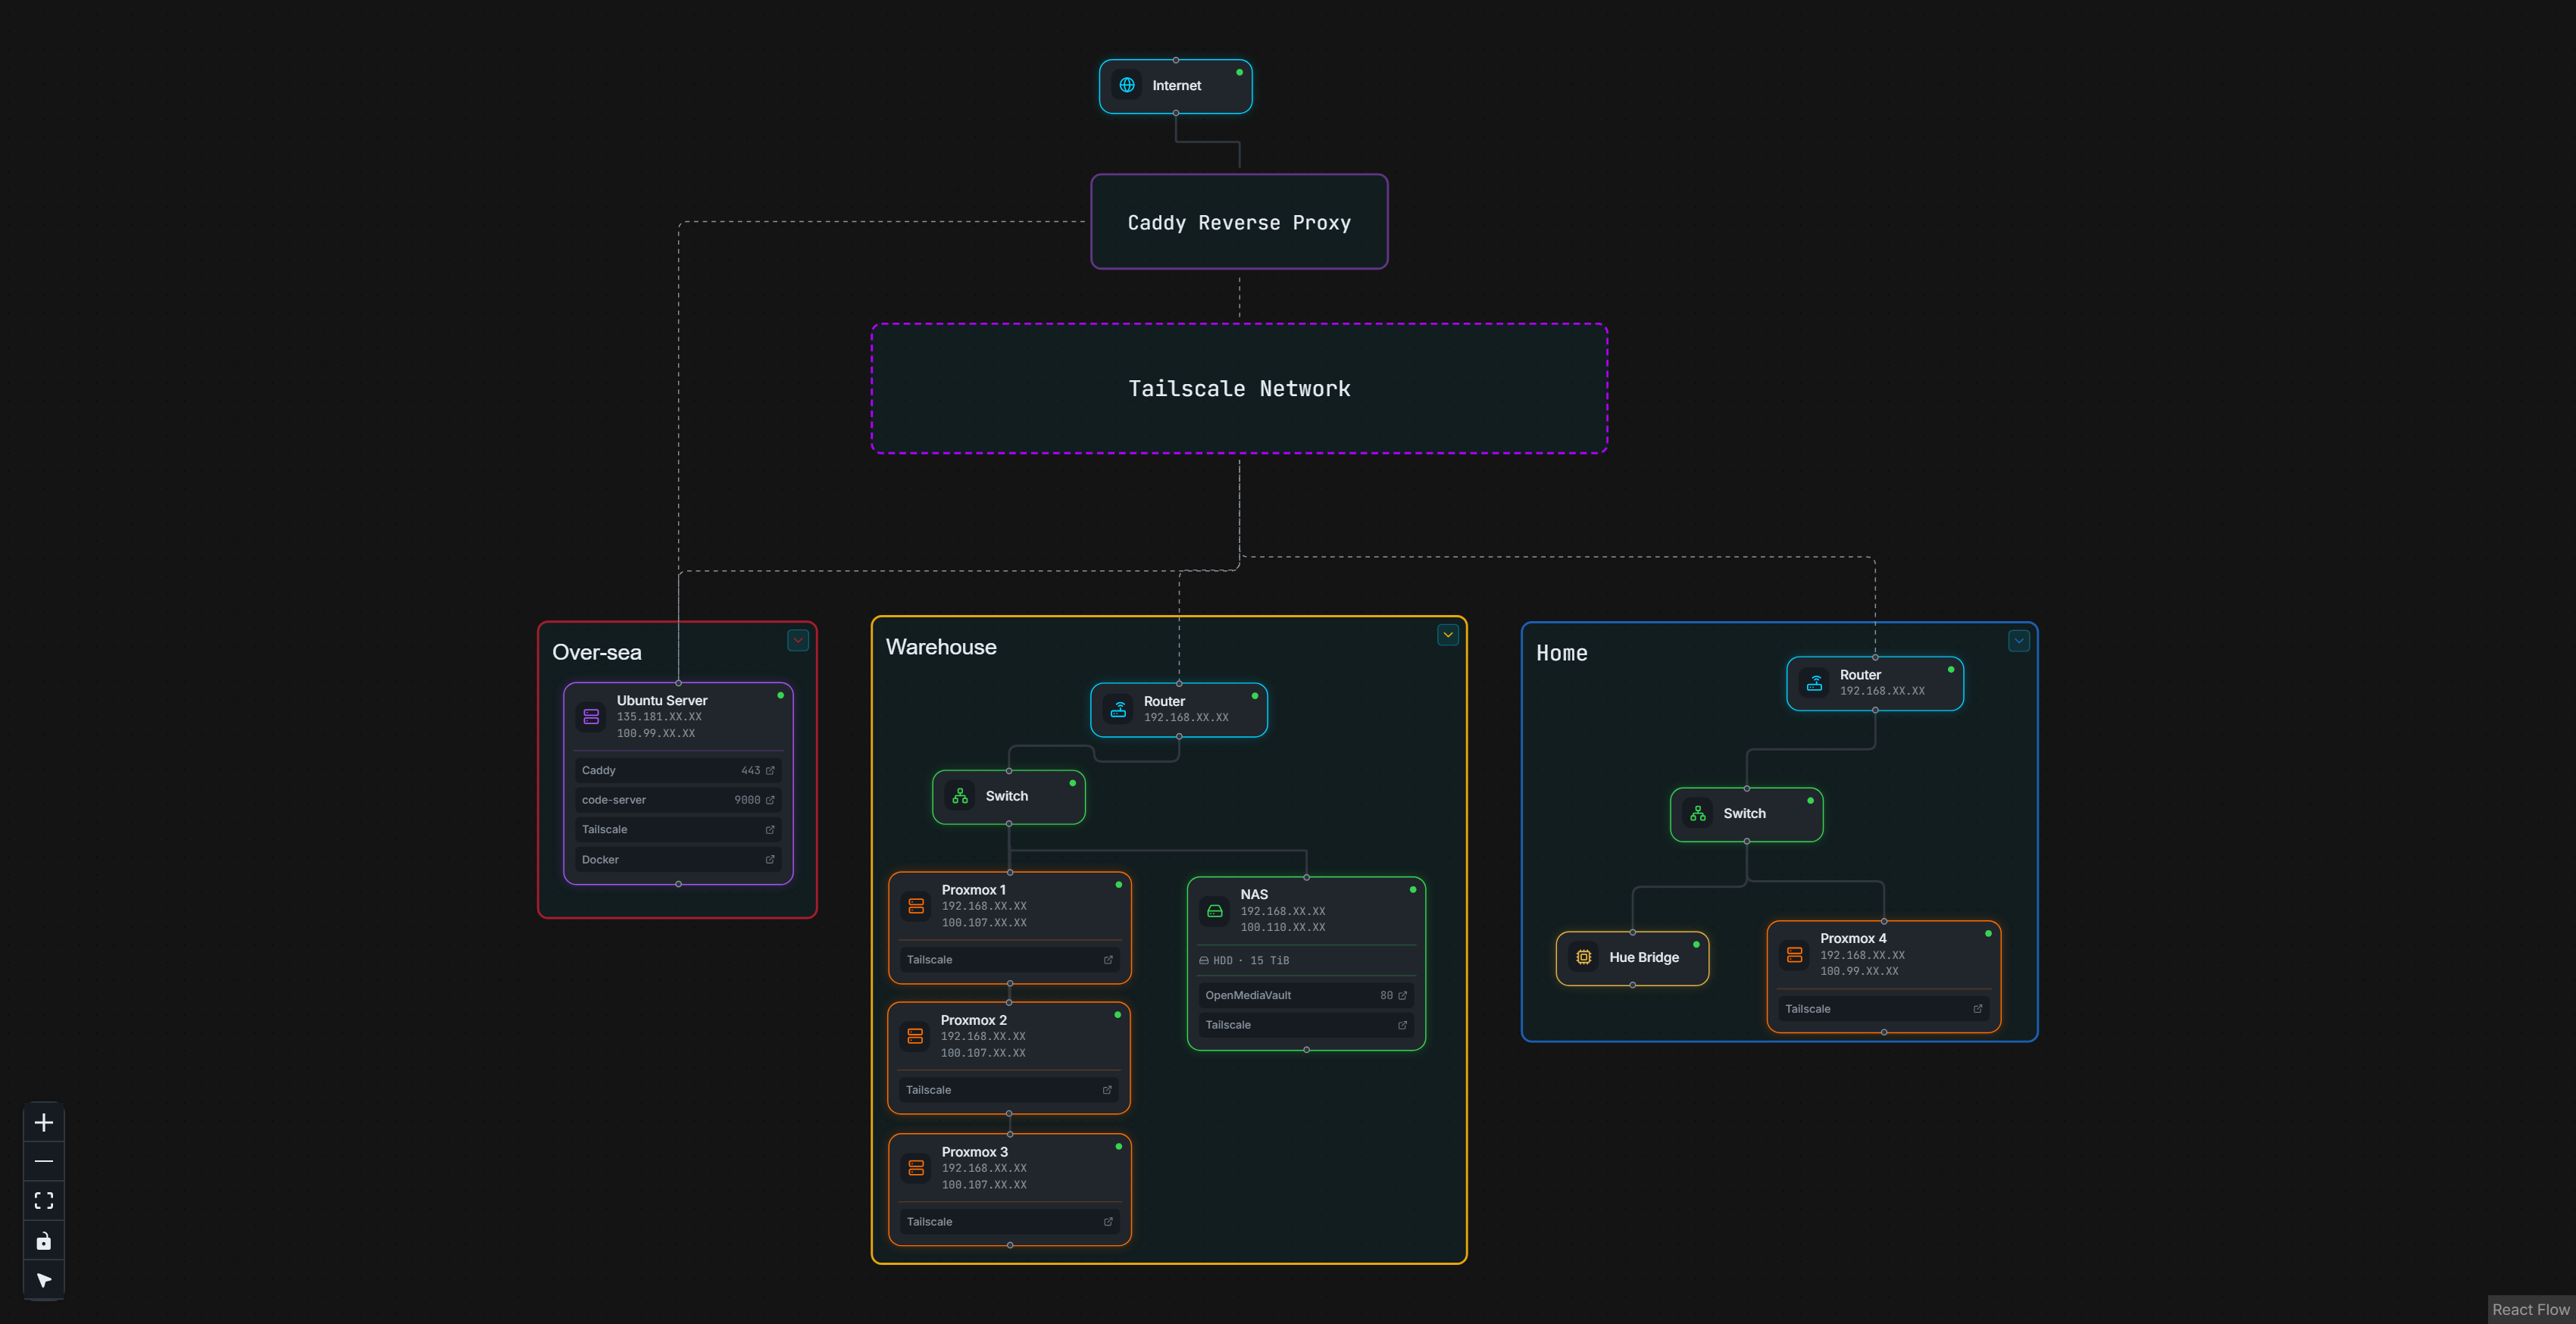Click the NAS drive icon
Image resolution: width=2576 pixels, height=1324 pixels.
pos(1215,911)
